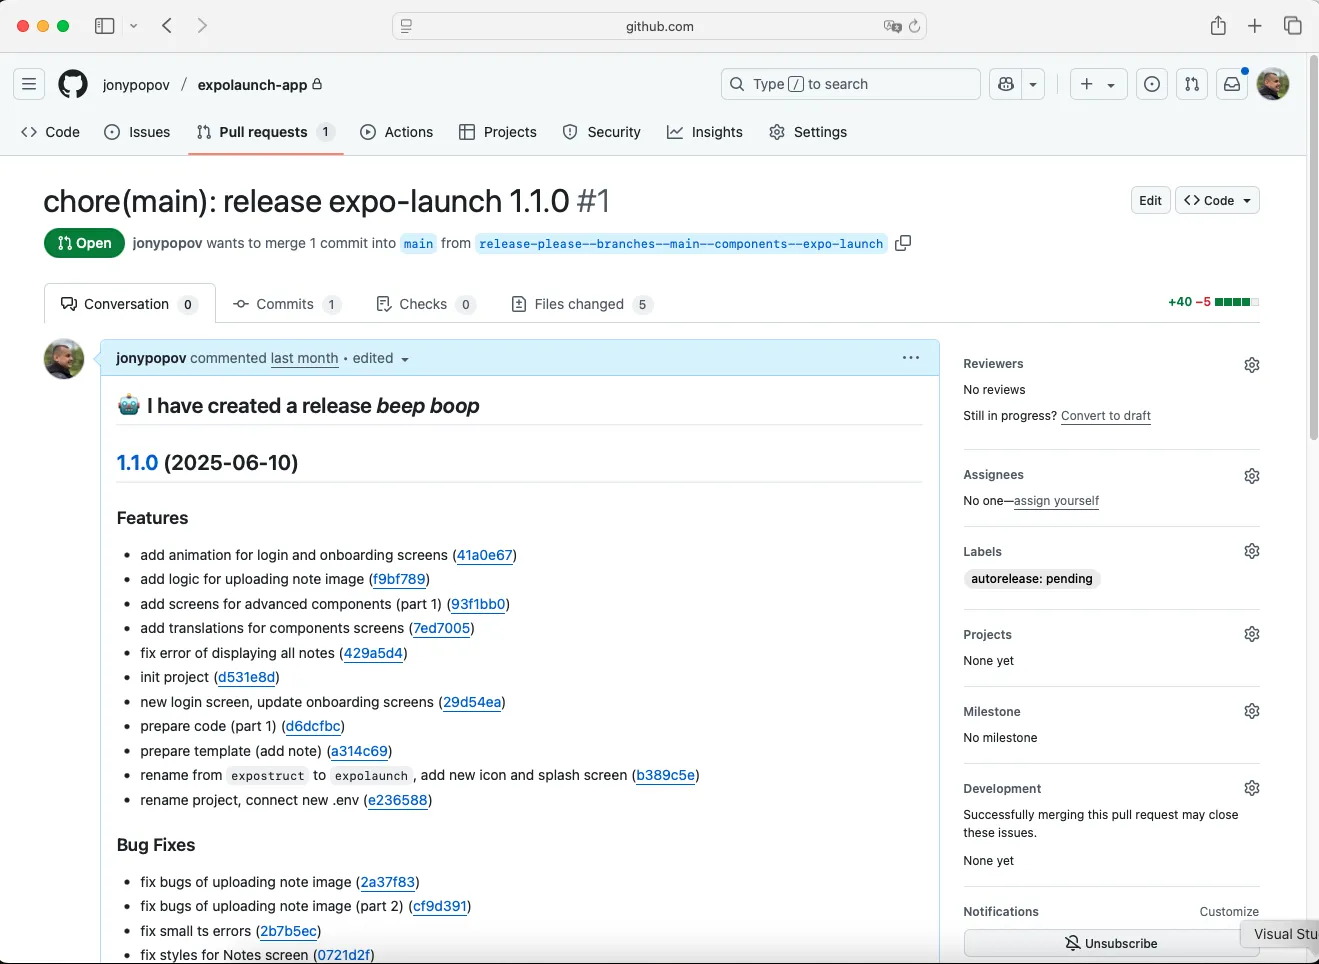Open the Labels gear settings
The image size is (1319, 964).
click(1252, 551)
